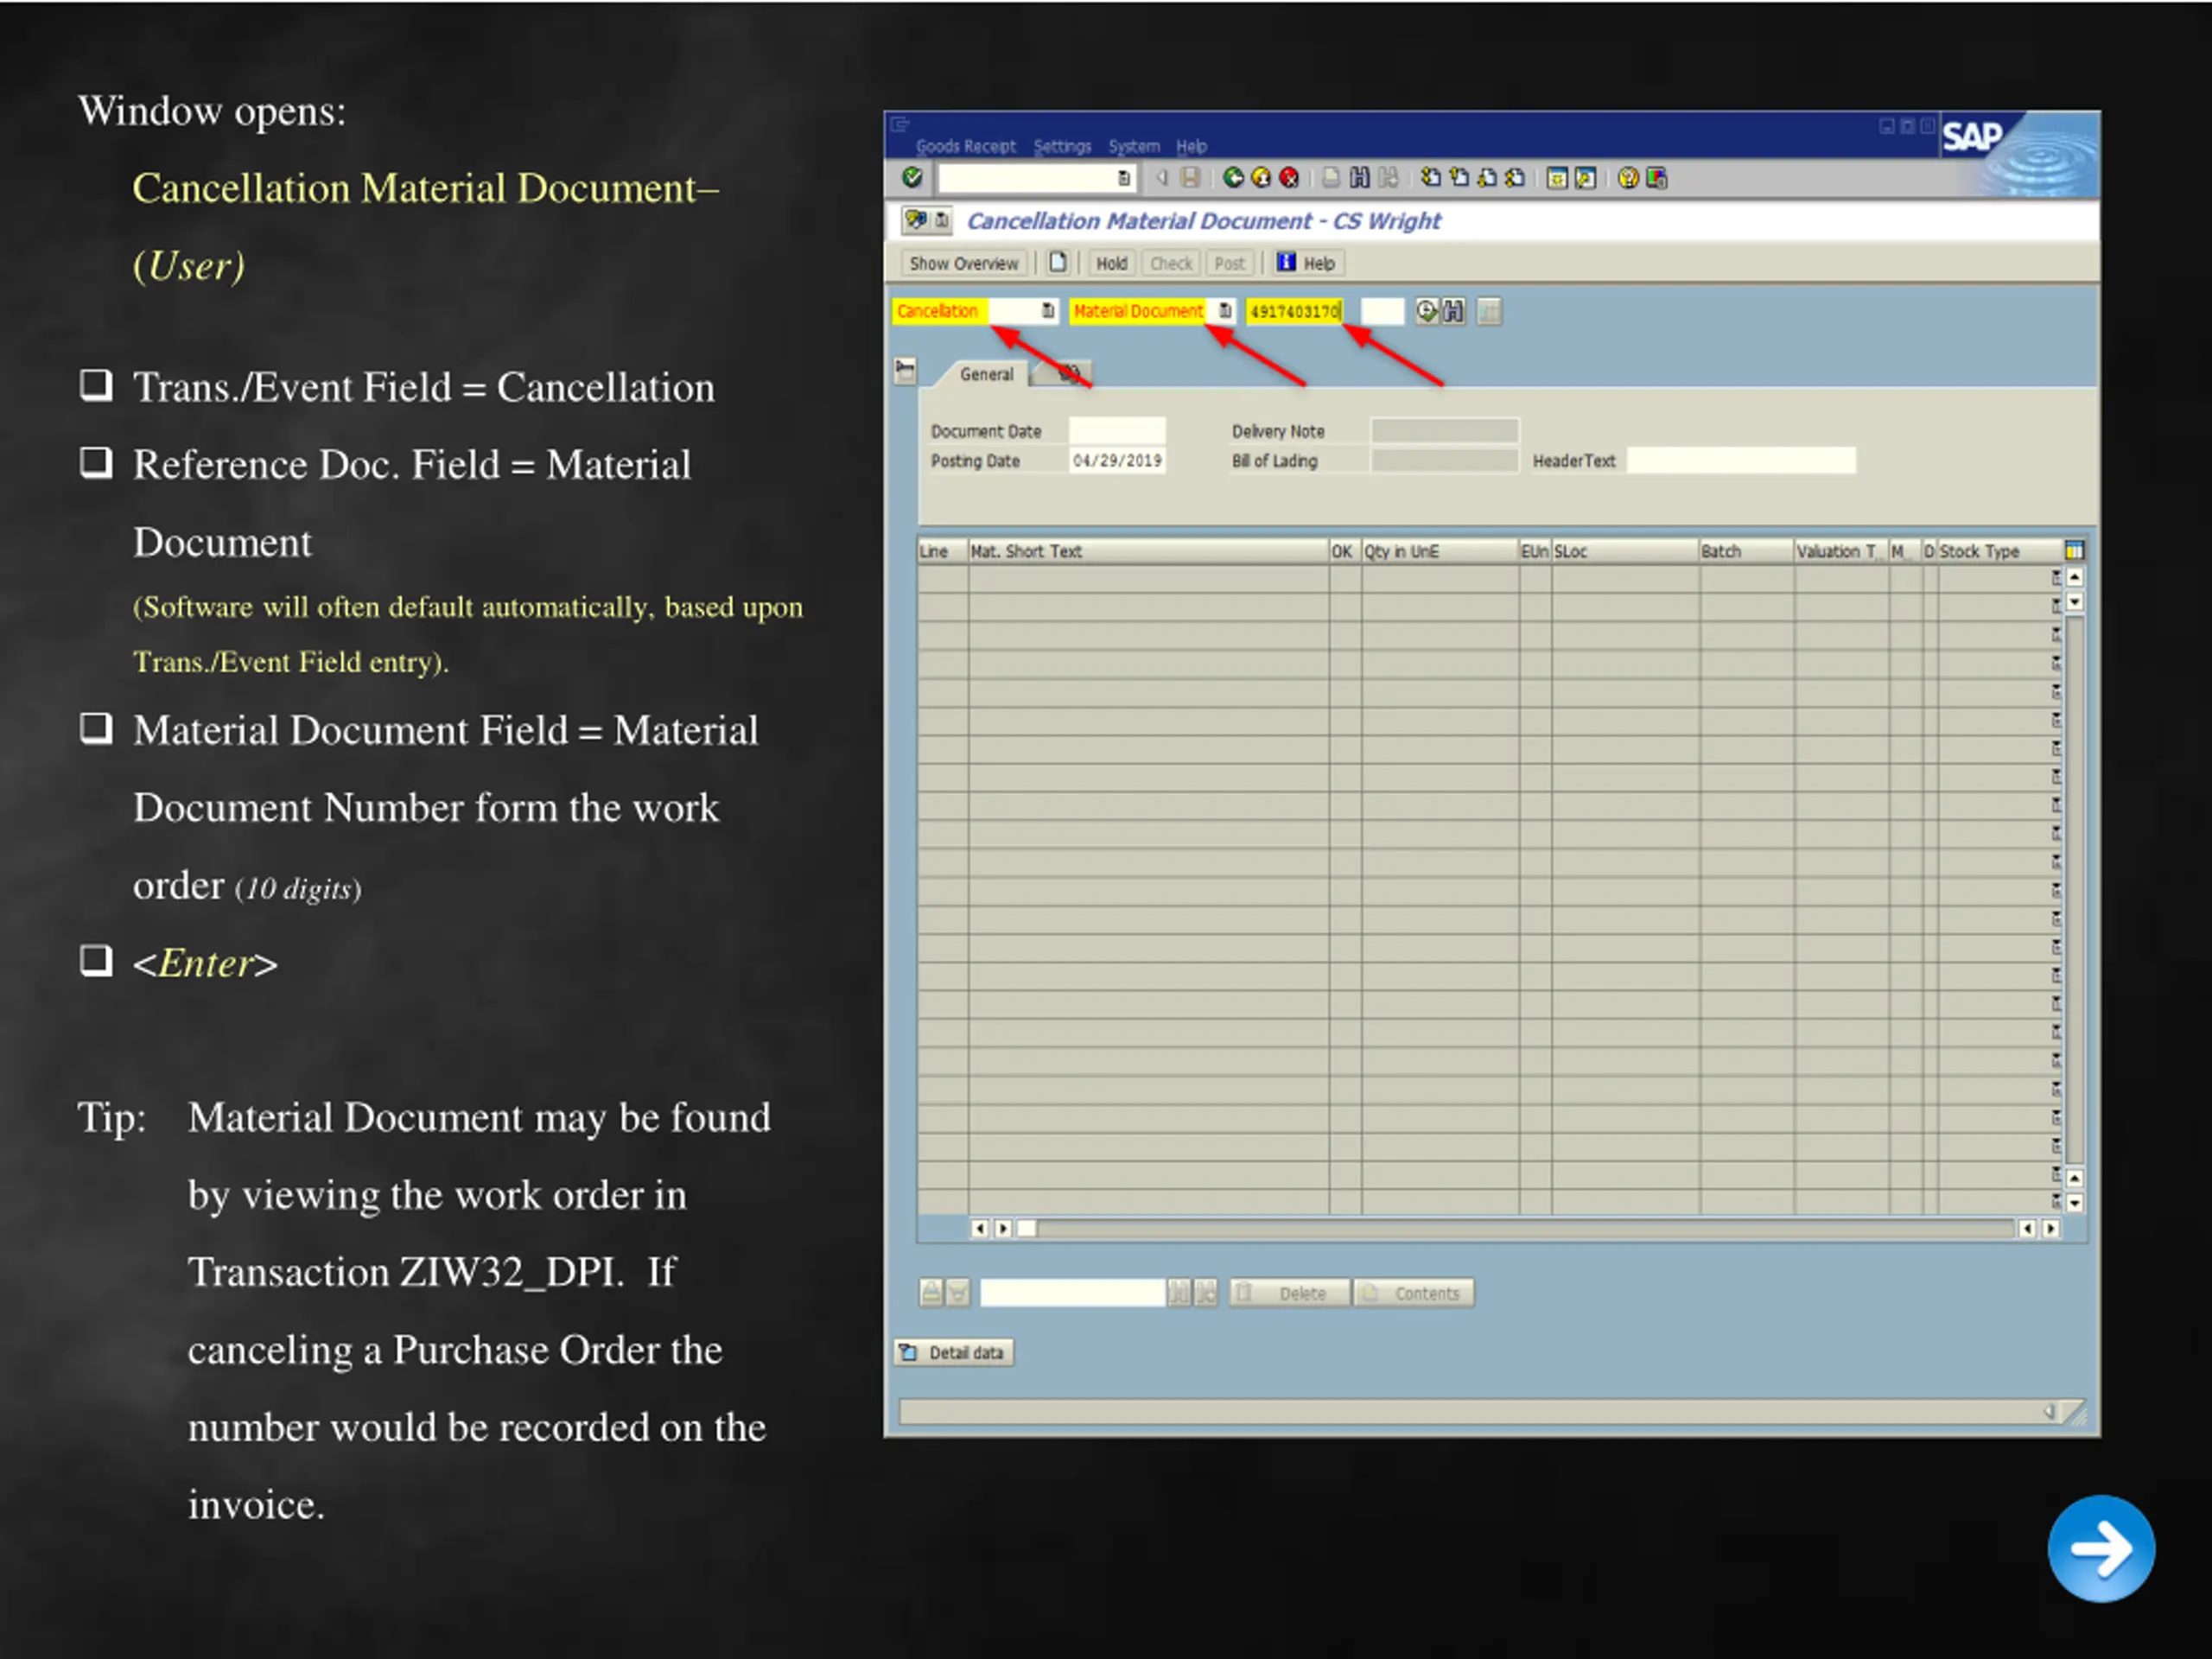Click the Find binoculars icon in toolbar

[x=1359, y=178]
